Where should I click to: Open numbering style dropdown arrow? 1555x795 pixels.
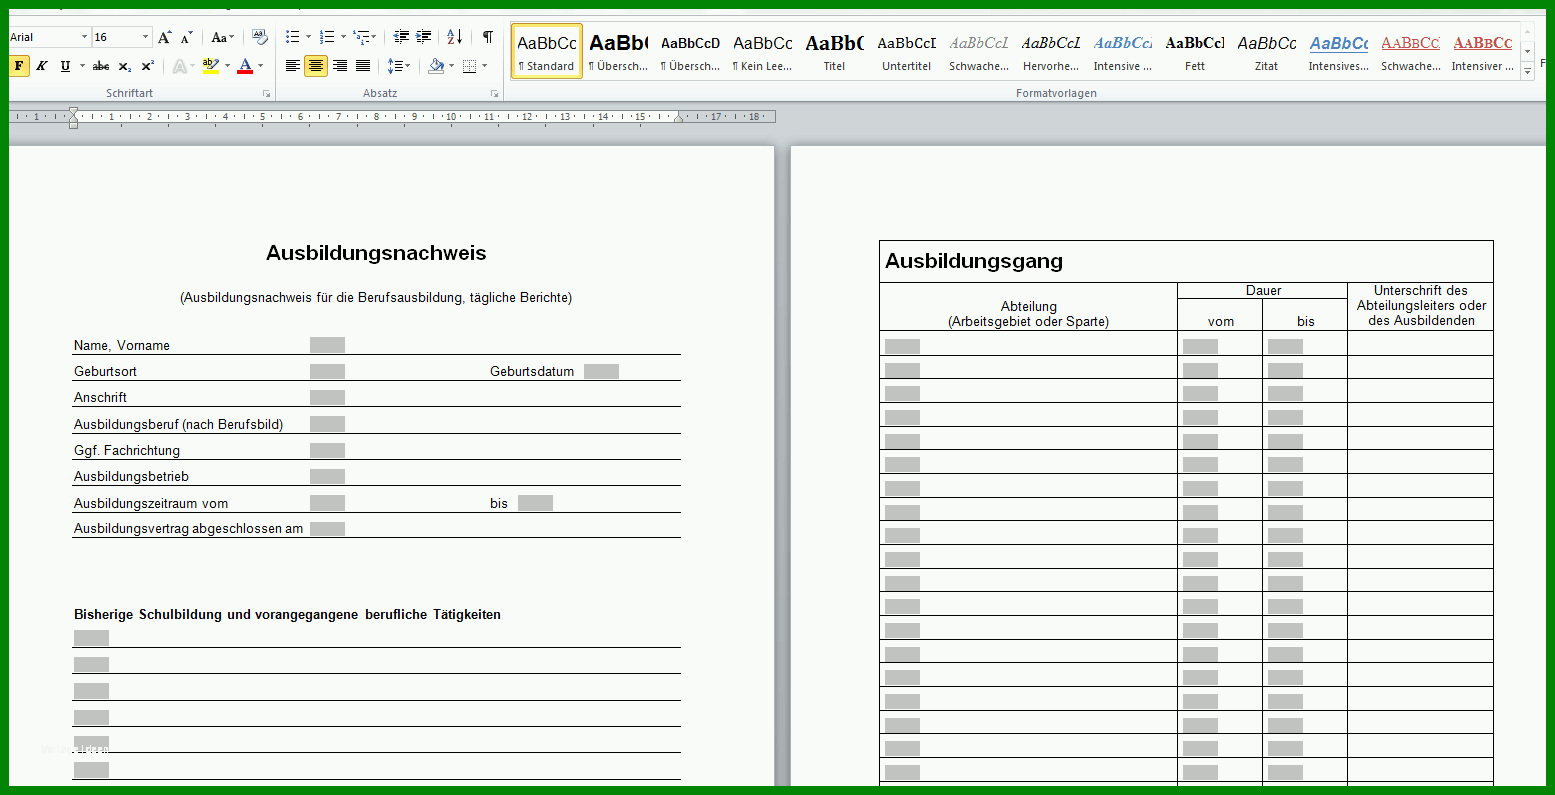point(343,37)
